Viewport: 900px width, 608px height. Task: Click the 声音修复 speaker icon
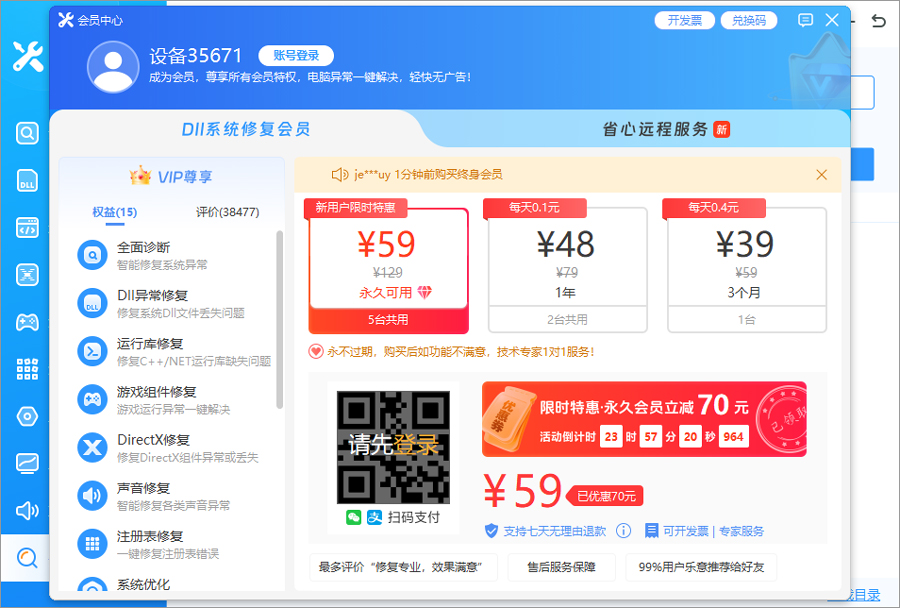(92, 496)
